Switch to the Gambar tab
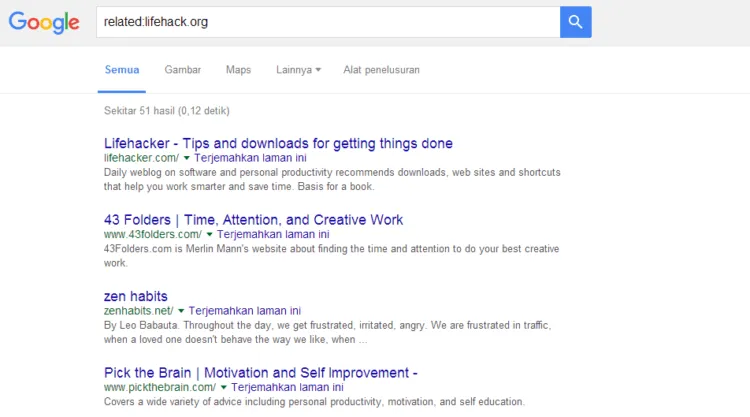Image resolution: width=750 pixels, height=417 pixels. coord(183,70)
